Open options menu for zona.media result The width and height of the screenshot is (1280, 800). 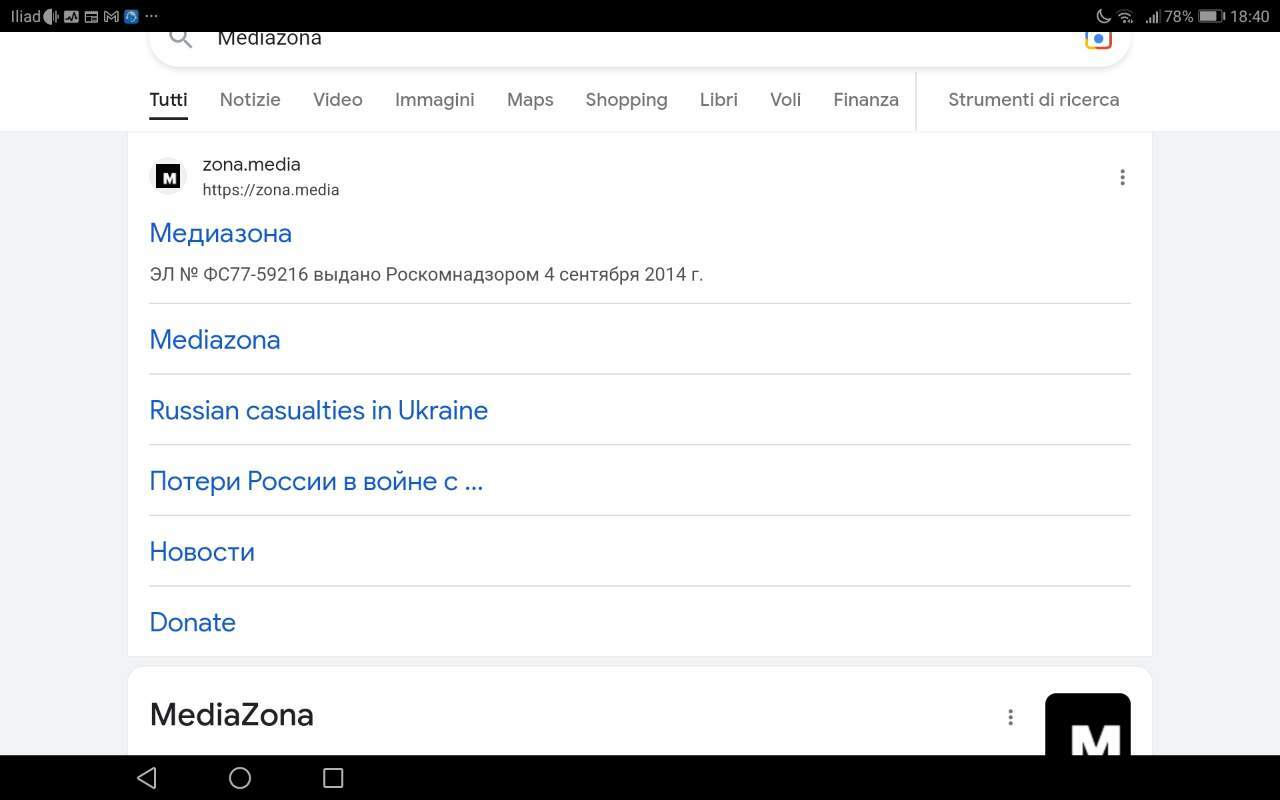1122,177
